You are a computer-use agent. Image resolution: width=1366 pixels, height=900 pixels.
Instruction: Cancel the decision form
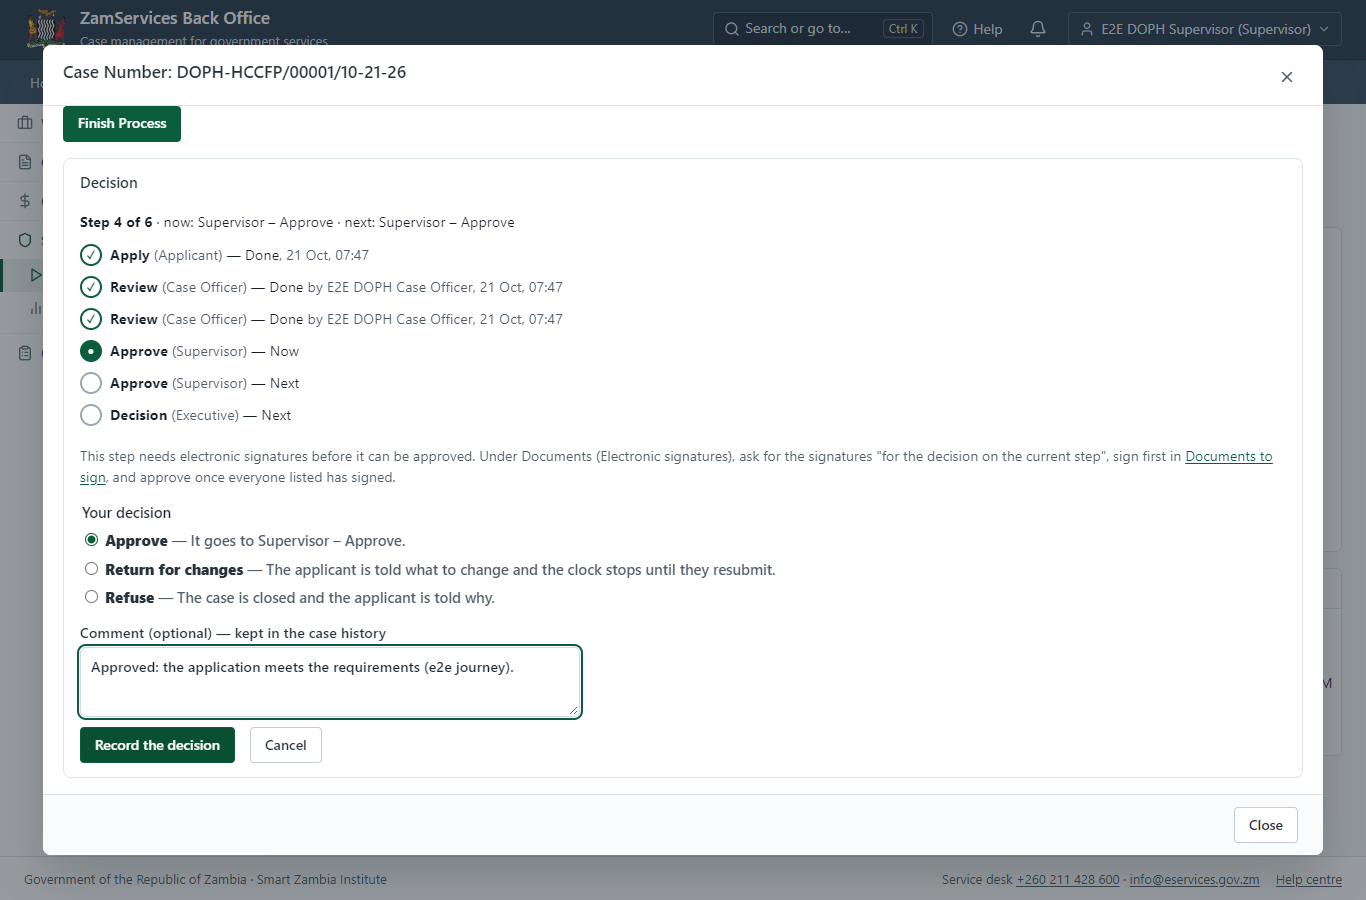286,745
